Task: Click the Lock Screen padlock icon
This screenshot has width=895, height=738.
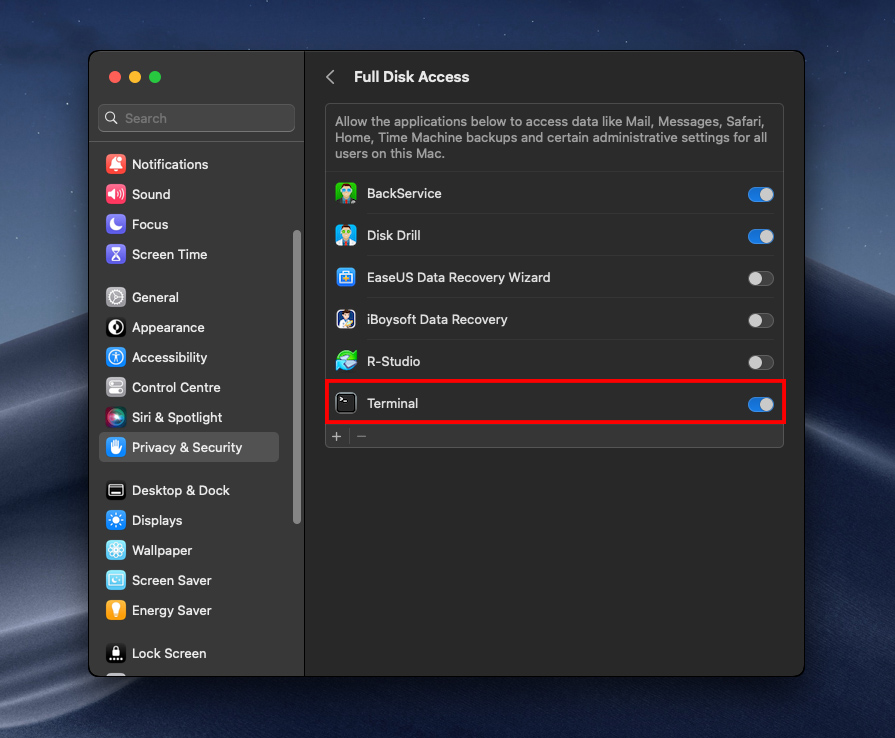Action: click(116, 654)
